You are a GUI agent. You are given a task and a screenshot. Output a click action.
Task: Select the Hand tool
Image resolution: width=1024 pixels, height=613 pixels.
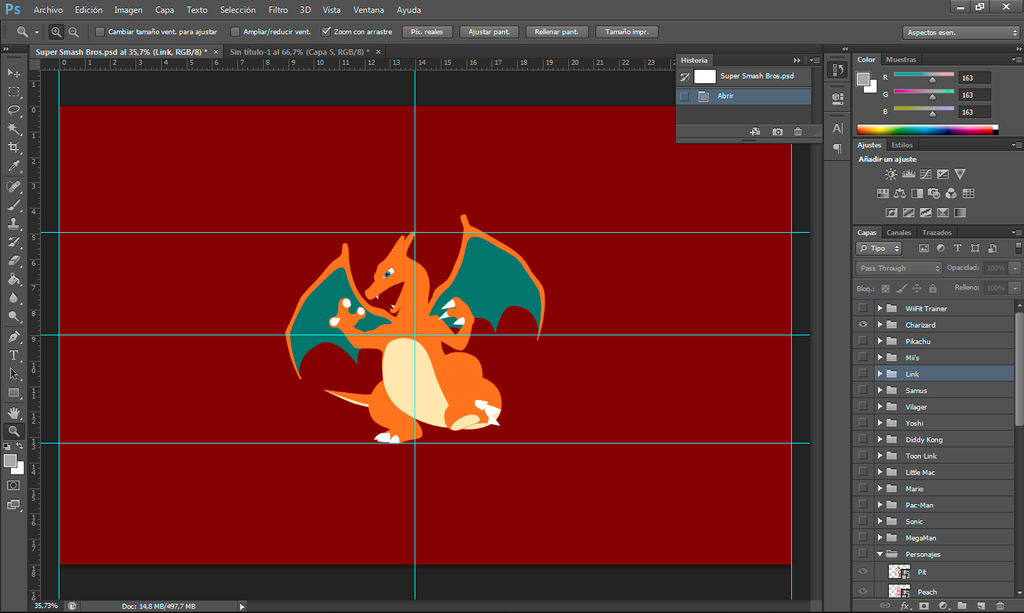[x=13, y=413]
